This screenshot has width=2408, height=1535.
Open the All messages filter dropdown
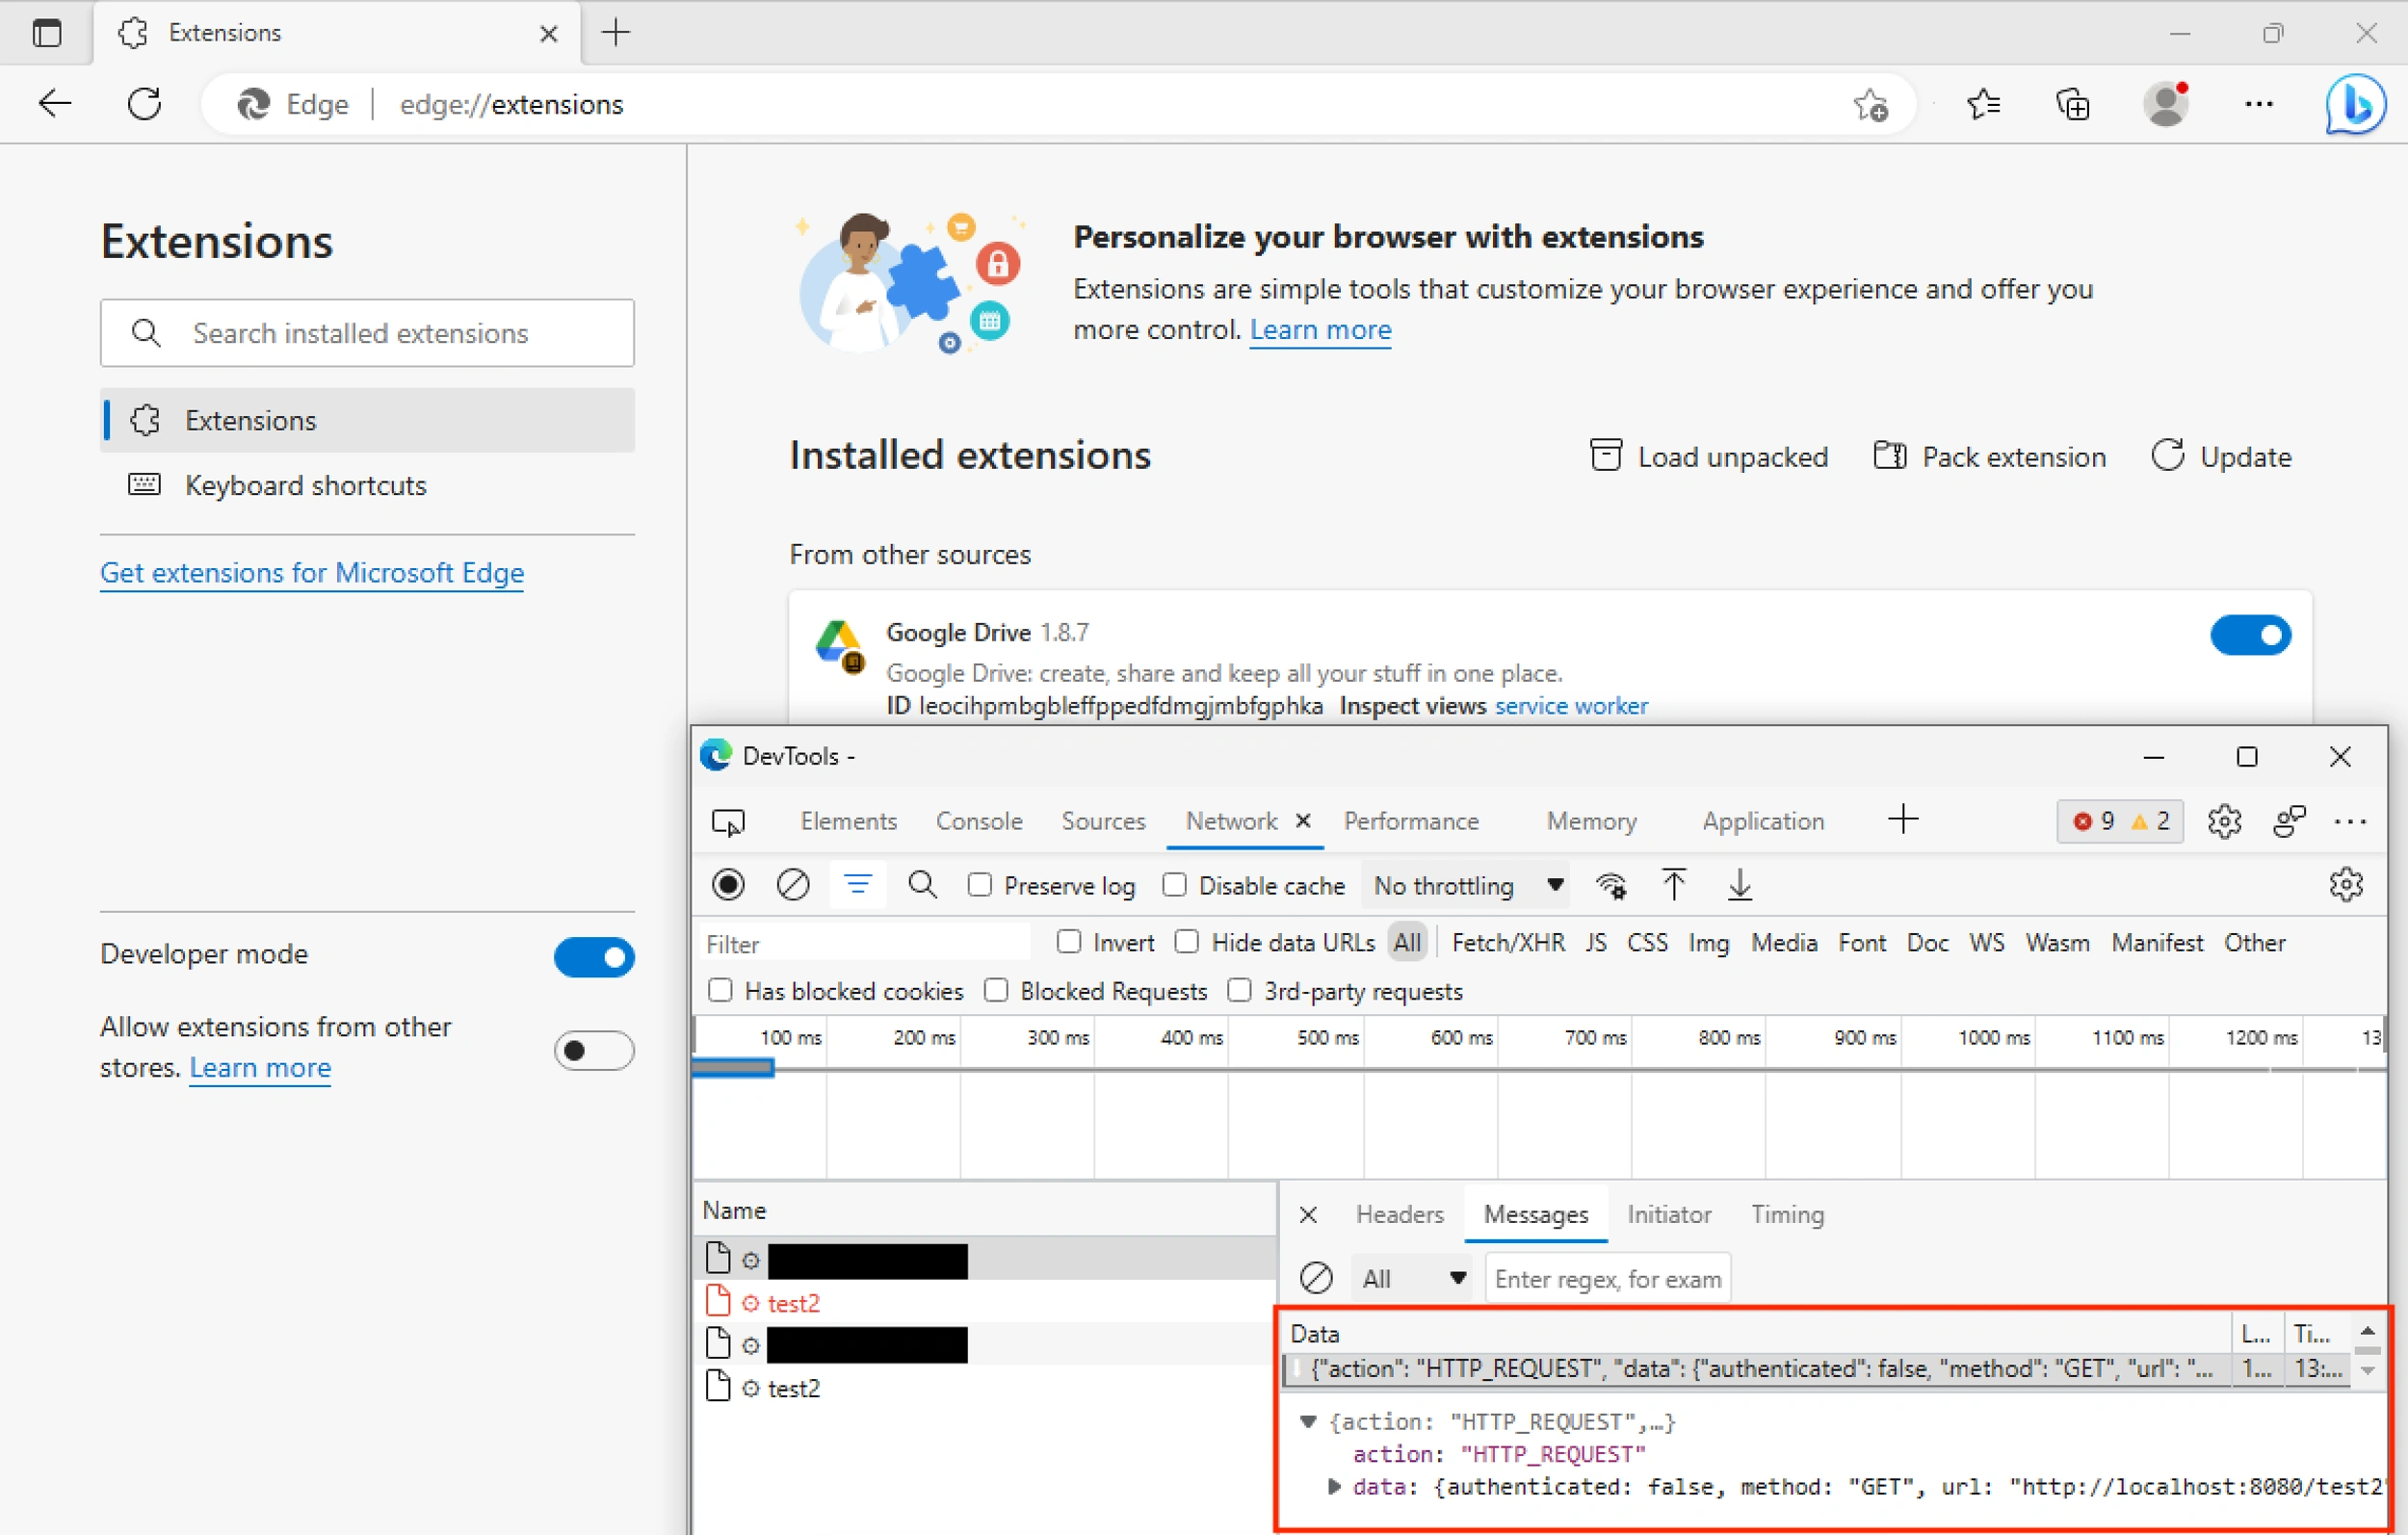point(1411,1277)
